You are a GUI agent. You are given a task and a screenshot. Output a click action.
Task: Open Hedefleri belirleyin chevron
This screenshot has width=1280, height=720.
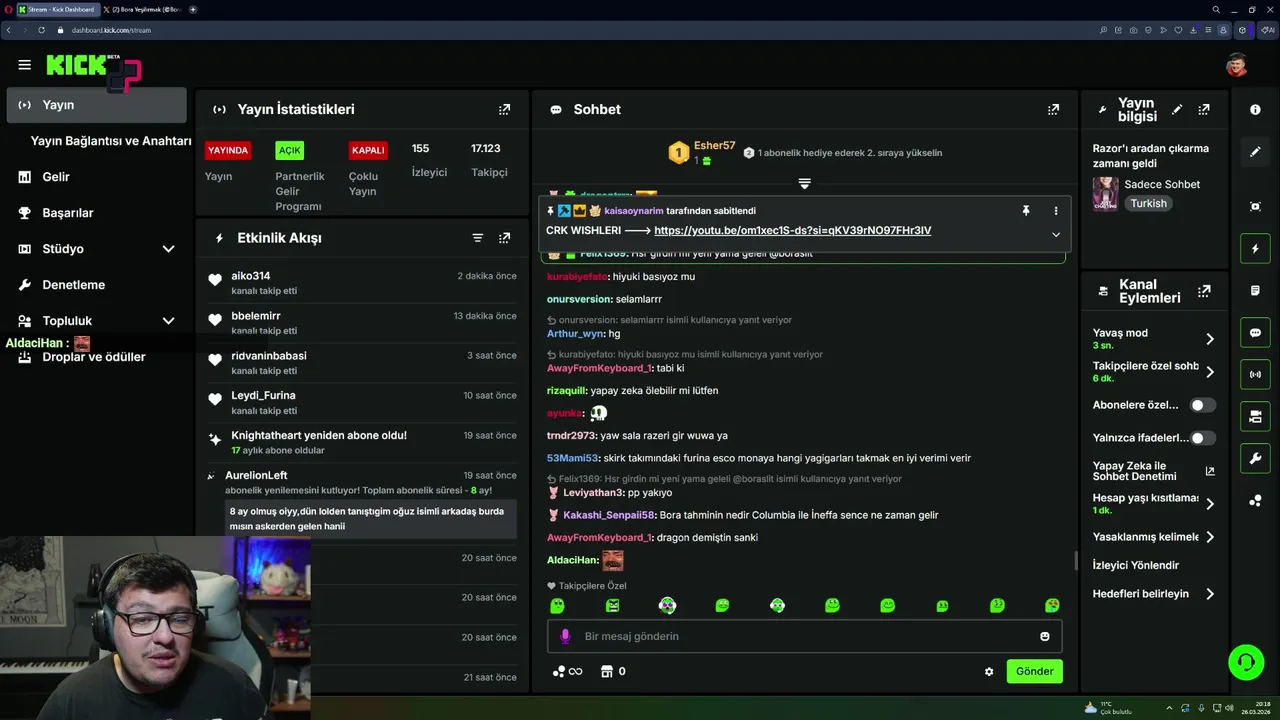click(1210, 594)
